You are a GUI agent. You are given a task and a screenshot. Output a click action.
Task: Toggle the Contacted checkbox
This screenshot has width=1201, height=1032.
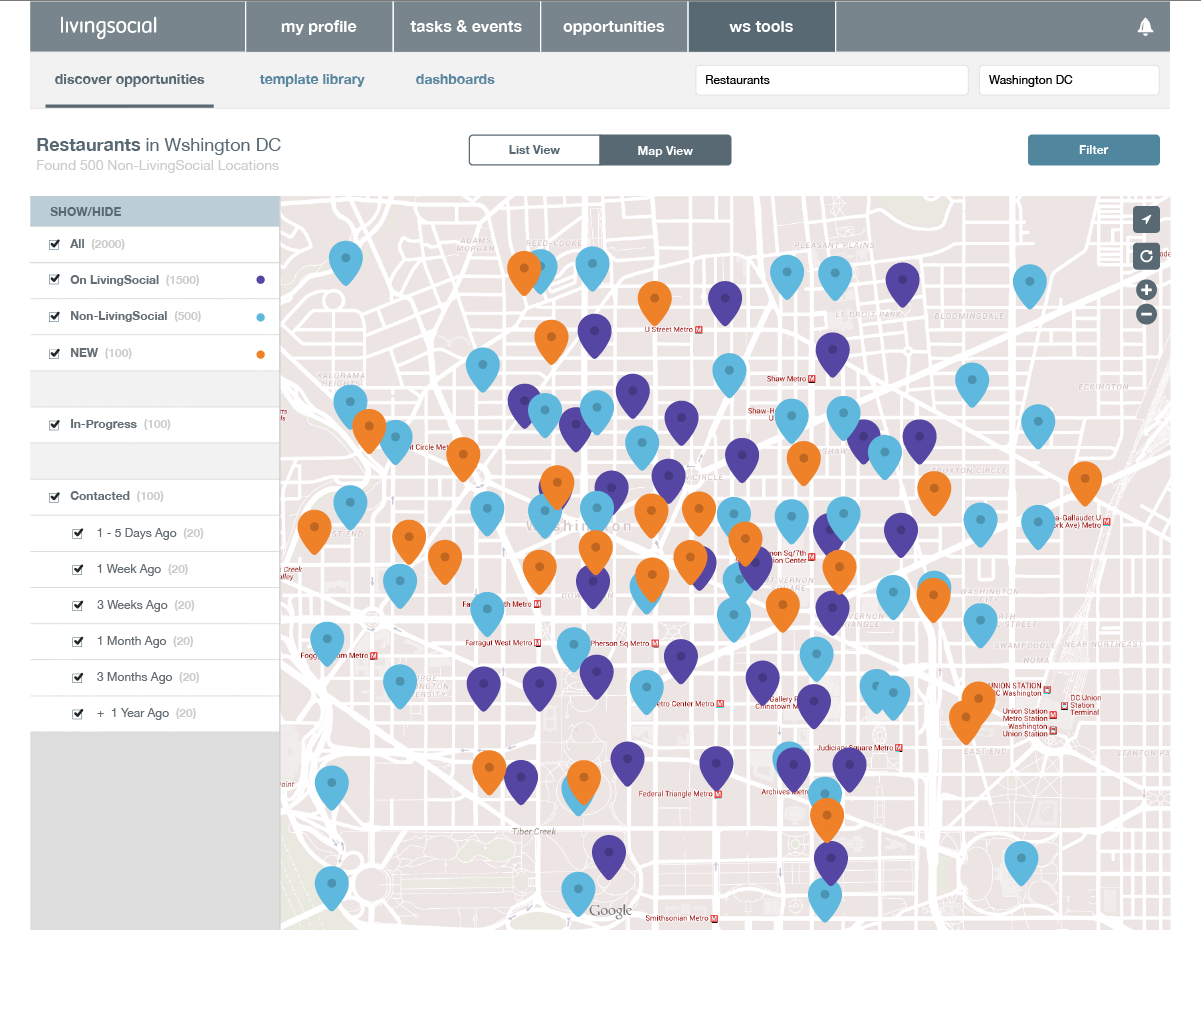click(55, 496)
